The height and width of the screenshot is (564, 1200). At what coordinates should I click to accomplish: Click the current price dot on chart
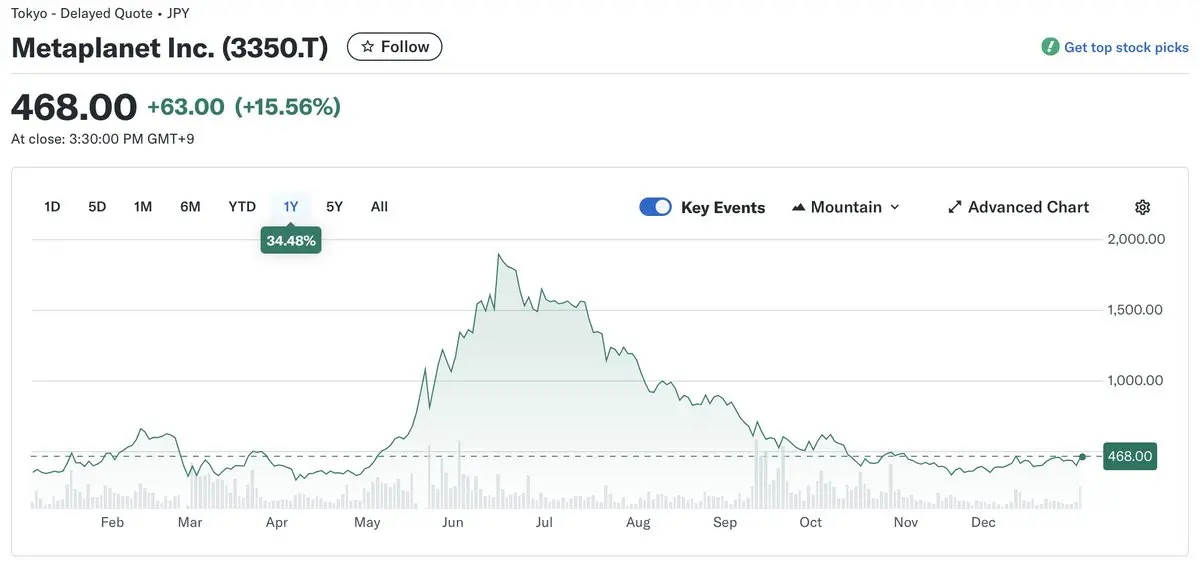coord(1082,457)
